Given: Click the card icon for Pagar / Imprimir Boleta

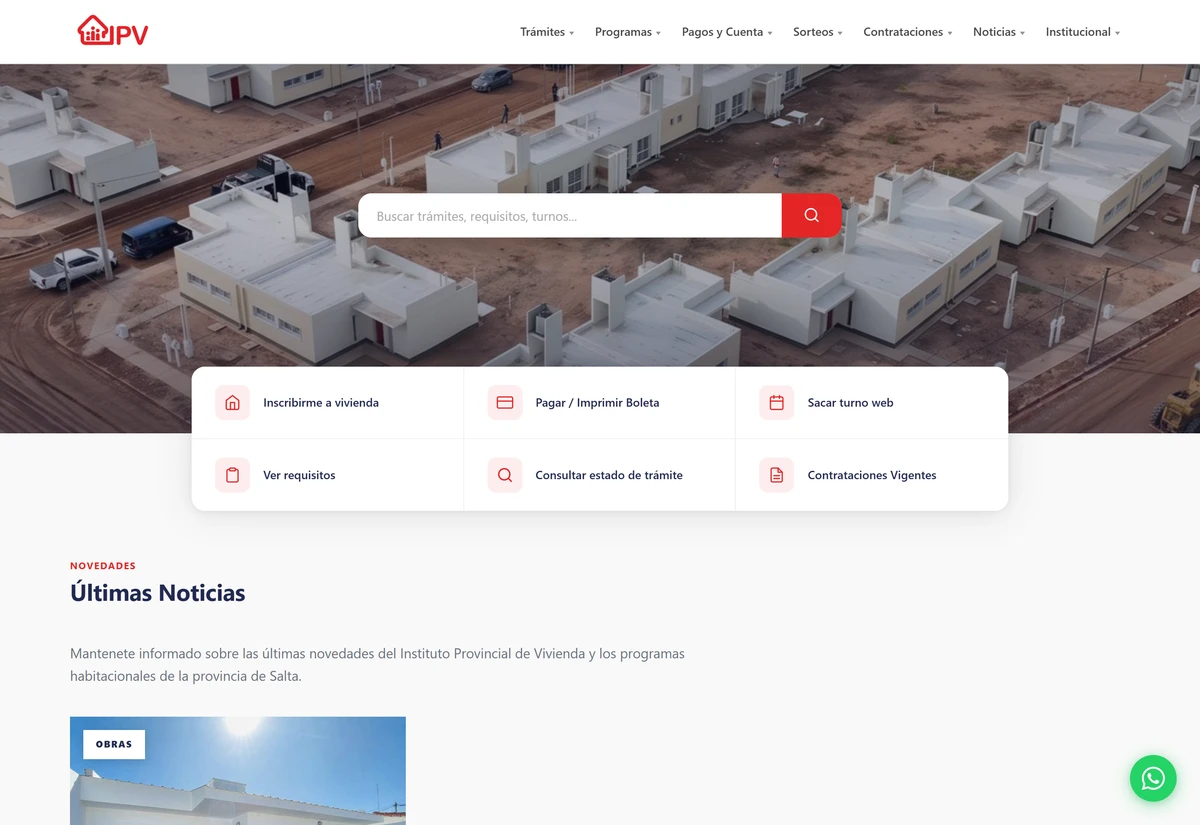Looking at the screenshot, I should click(x=505, y=403).
